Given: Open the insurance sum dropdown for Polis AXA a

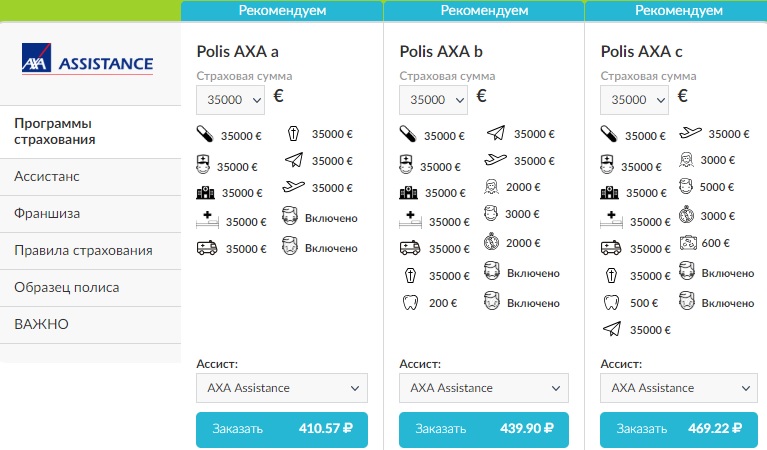Looking at the screenshot, I should (230, 99).
